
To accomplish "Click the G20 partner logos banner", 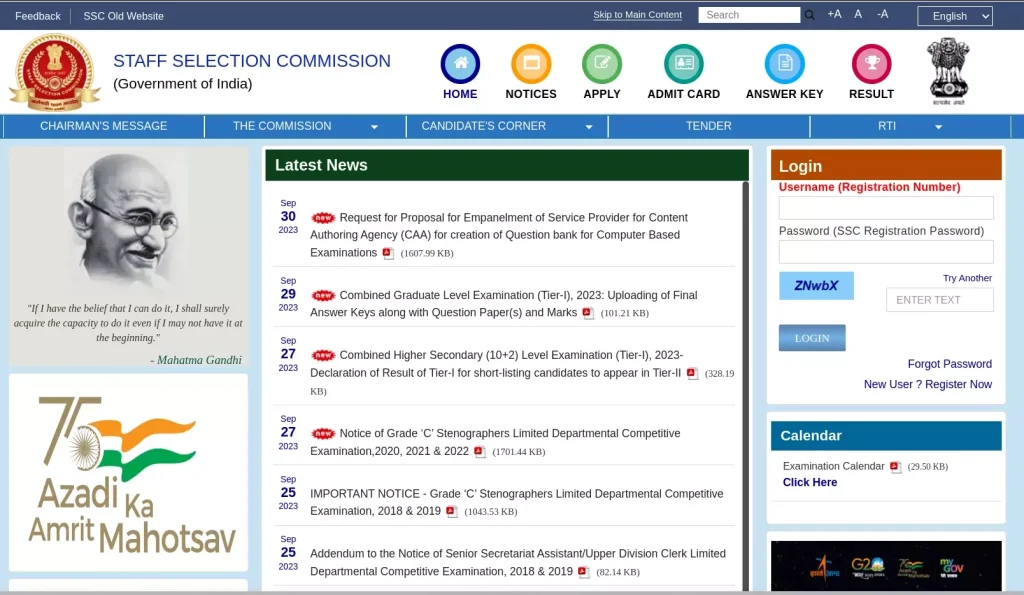I will pos(886,566).
